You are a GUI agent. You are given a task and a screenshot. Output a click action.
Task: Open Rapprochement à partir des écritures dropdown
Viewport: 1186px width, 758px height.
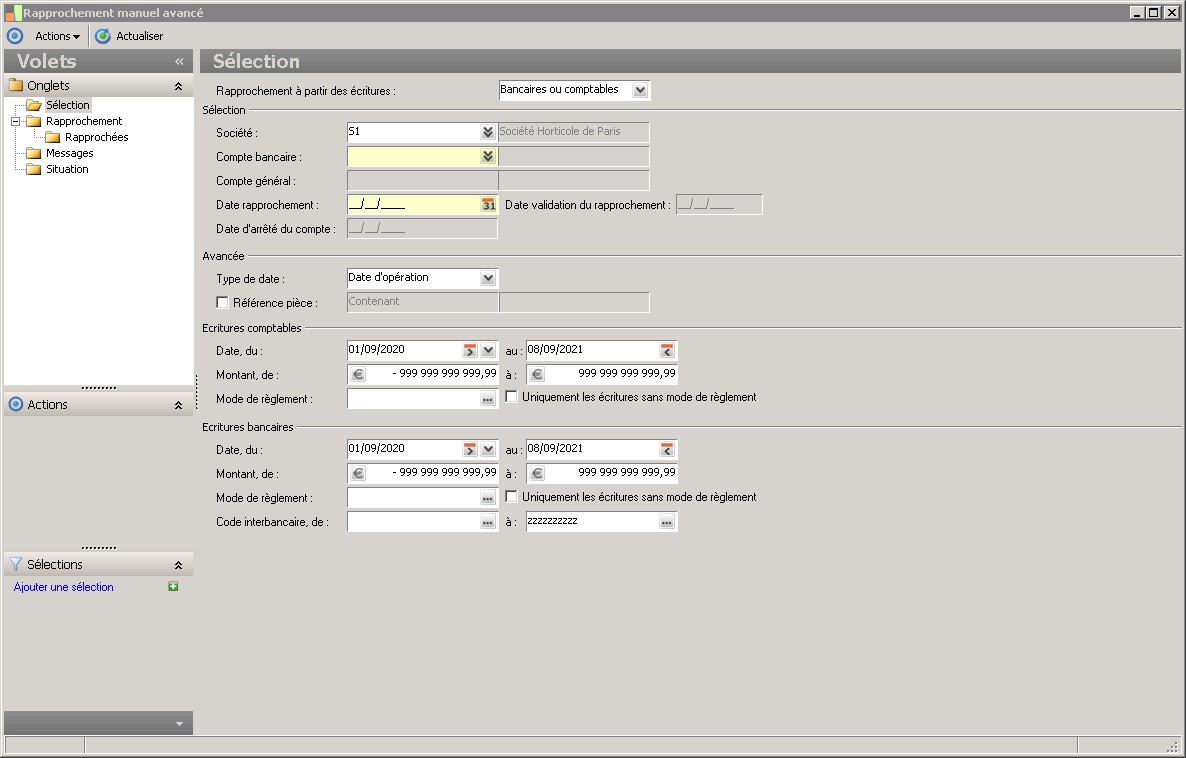[640, 90]
